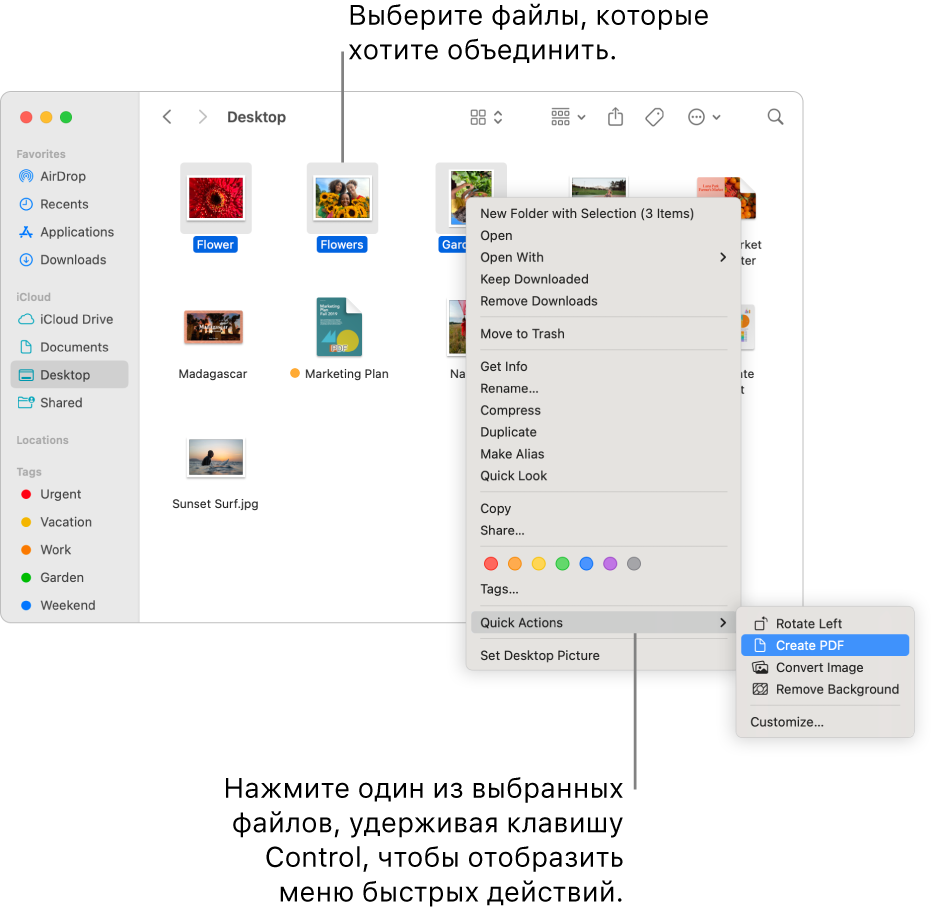Screen dimensions: 931x912
Task: Click the golf course photo thumbnail
Action: point(598,187)
